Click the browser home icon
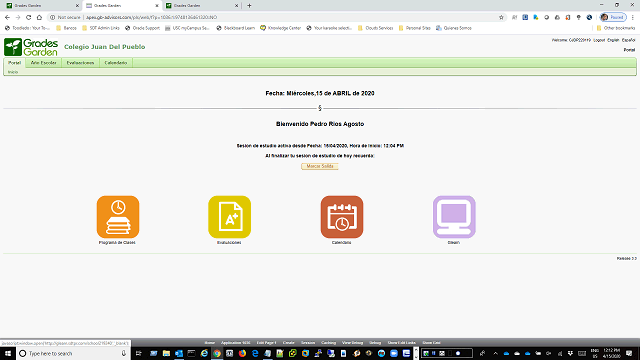 pos(39,18)
